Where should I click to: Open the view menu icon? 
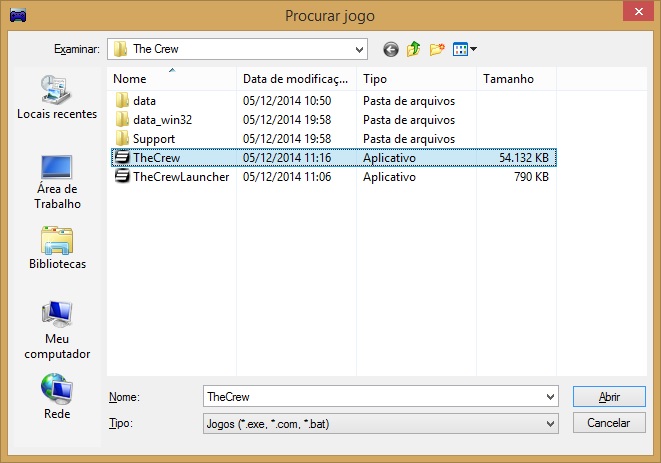click(464, 49)
